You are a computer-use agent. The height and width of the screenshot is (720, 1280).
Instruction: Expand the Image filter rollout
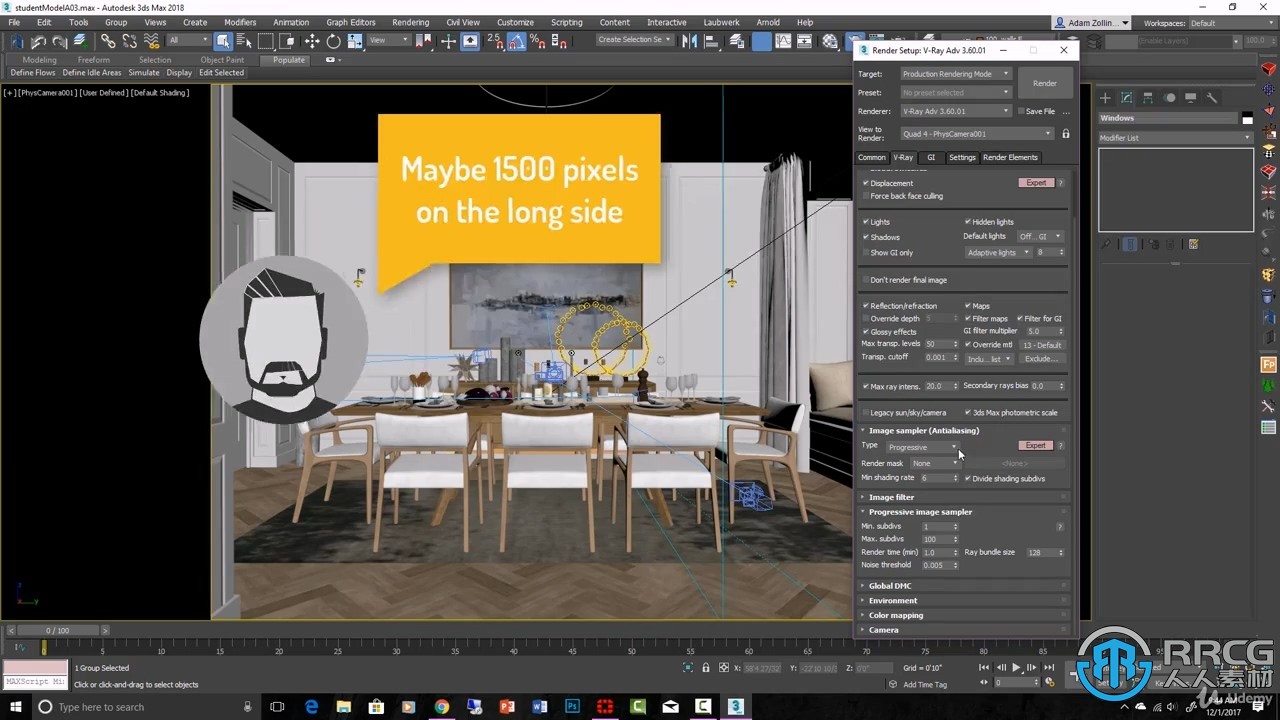[x=965, y=497]
